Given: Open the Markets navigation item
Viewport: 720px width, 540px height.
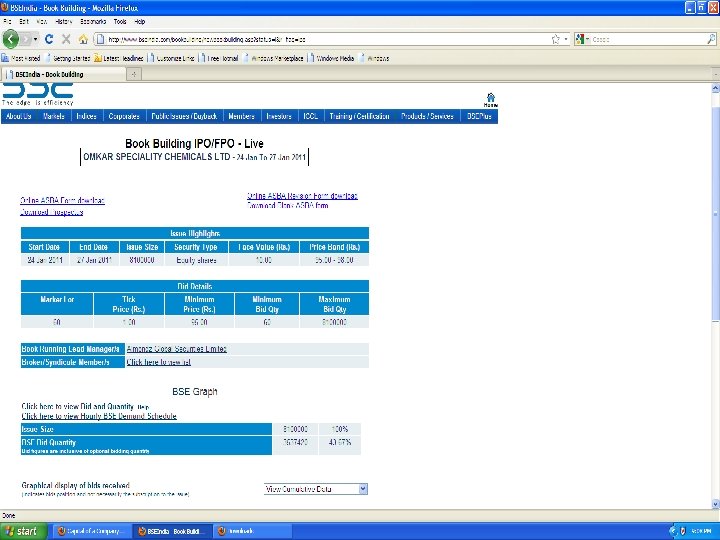Looking at the screenshot, I should tap(54, 116).
